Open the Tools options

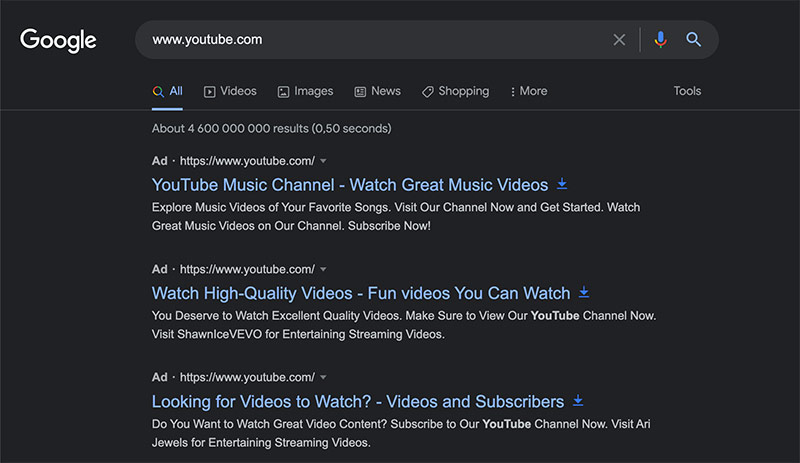click(x=687, y=91)
